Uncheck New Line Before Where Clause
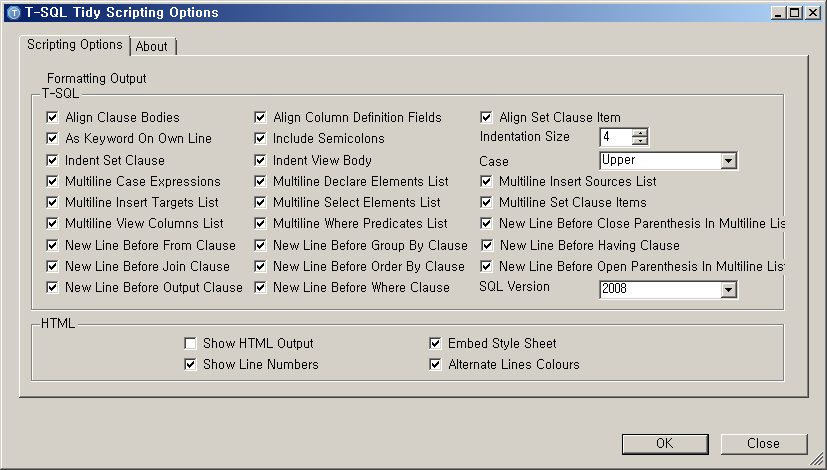Screen dimensions: 827x470 pos(260,287)
